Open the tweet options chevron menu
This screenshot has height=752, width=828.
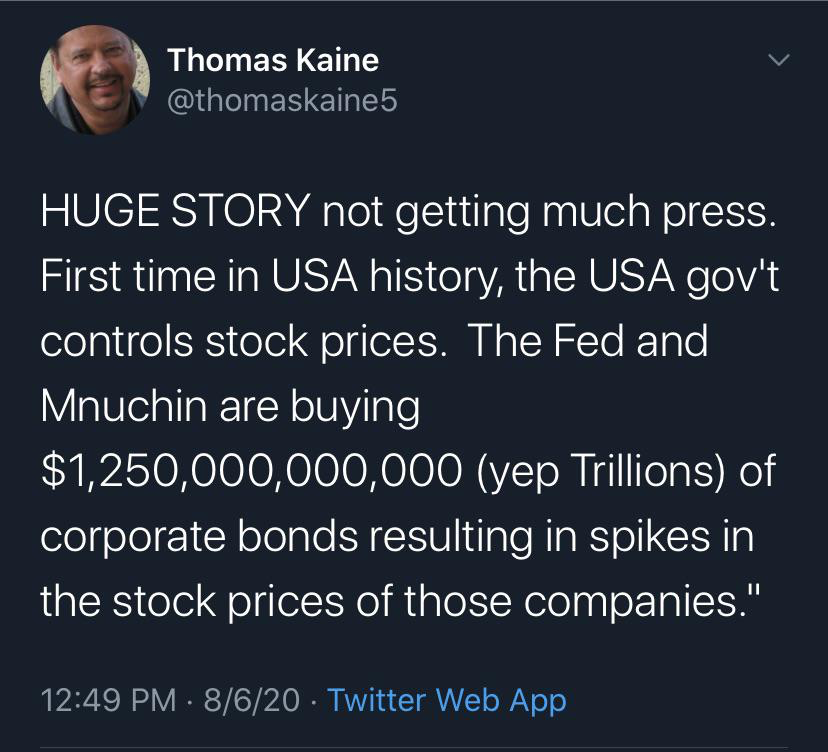click(x=777, y=61)
